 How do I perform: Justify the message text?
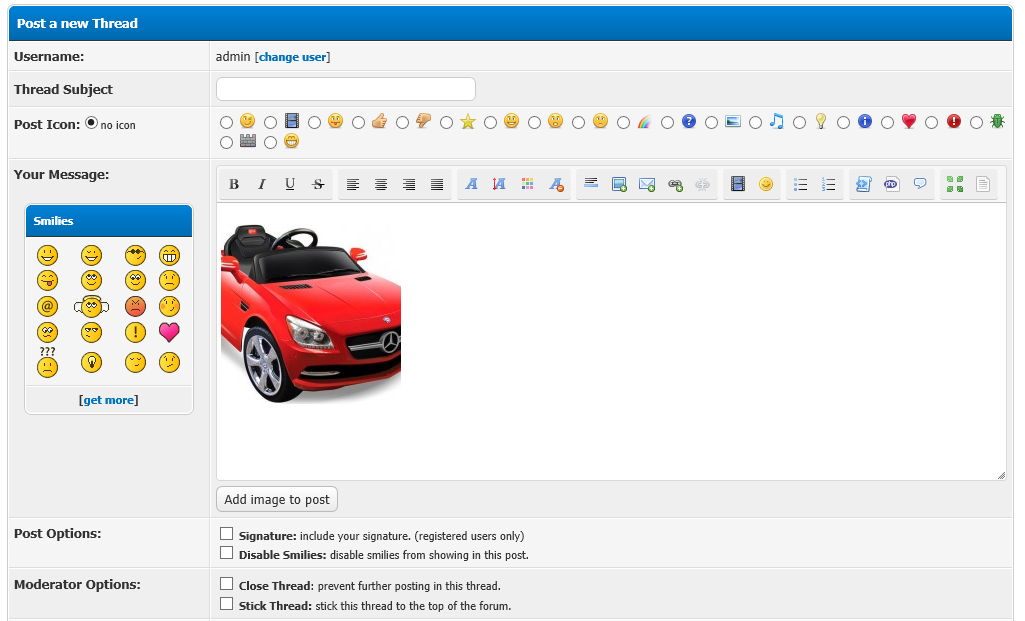click(437, 184)
